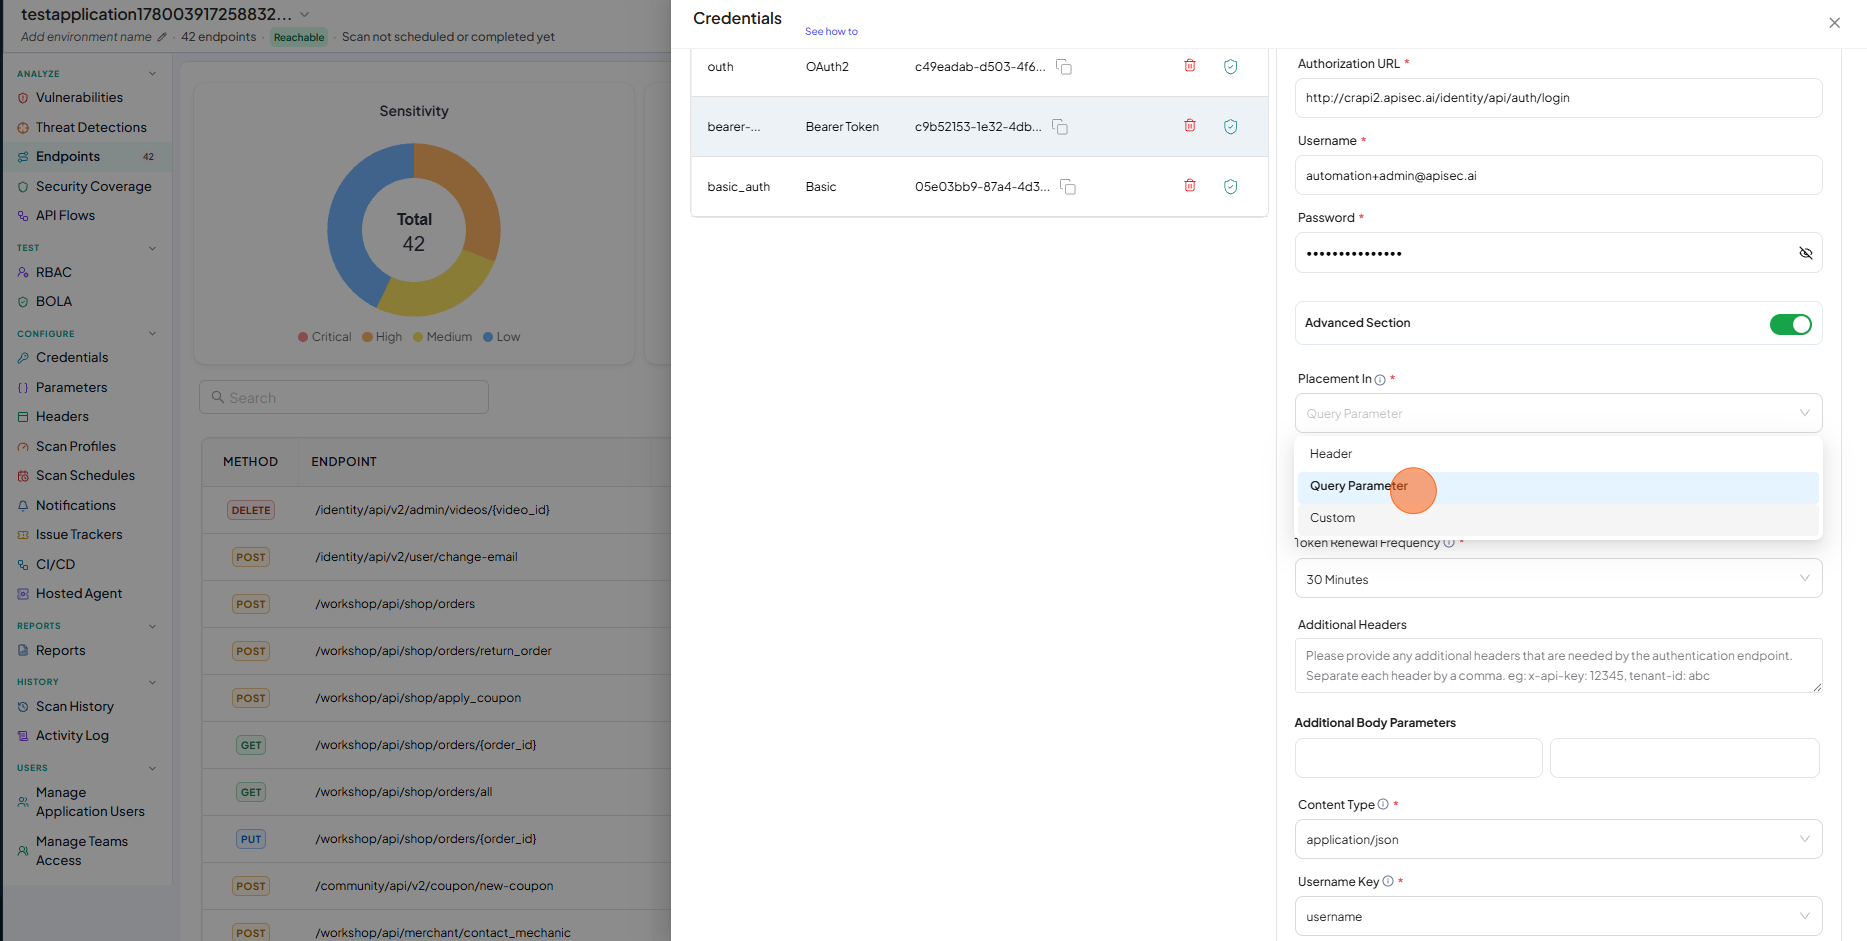This screenshot has width=1867, height=941.
Task: Open Issue Trackers in sidebar
Action: (x=79, y=535)
